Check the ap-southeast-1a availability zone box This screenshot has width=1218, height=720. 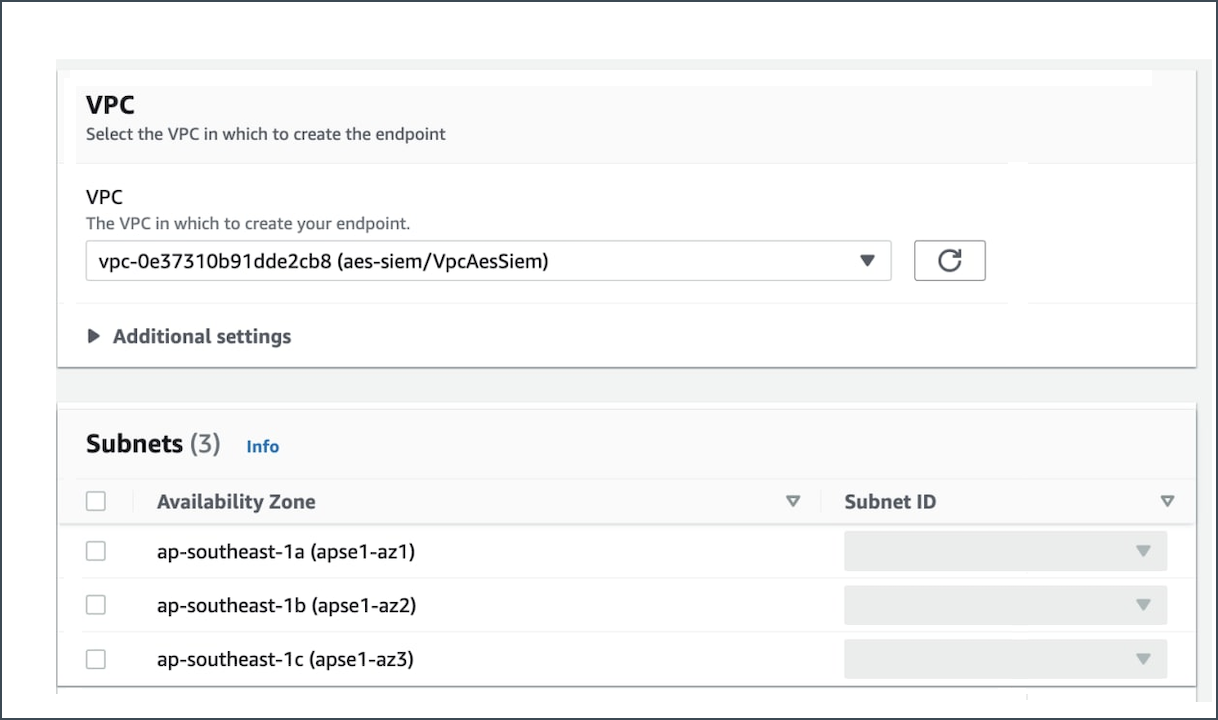(96, 551)
